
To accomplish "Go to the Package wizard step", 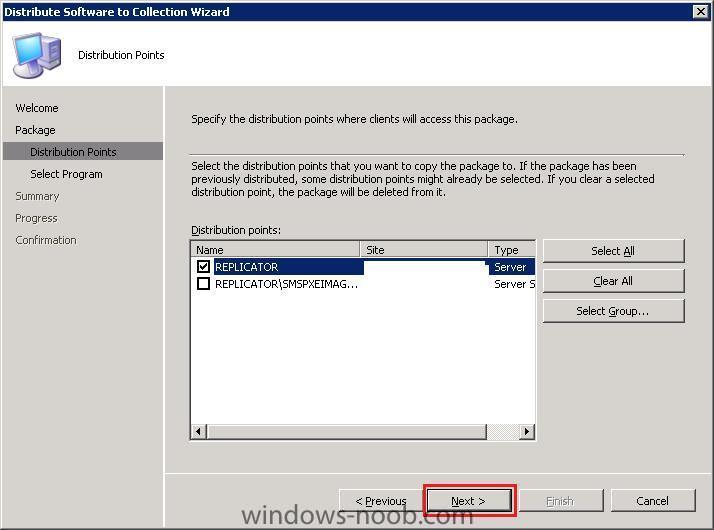I will point(35,130).
